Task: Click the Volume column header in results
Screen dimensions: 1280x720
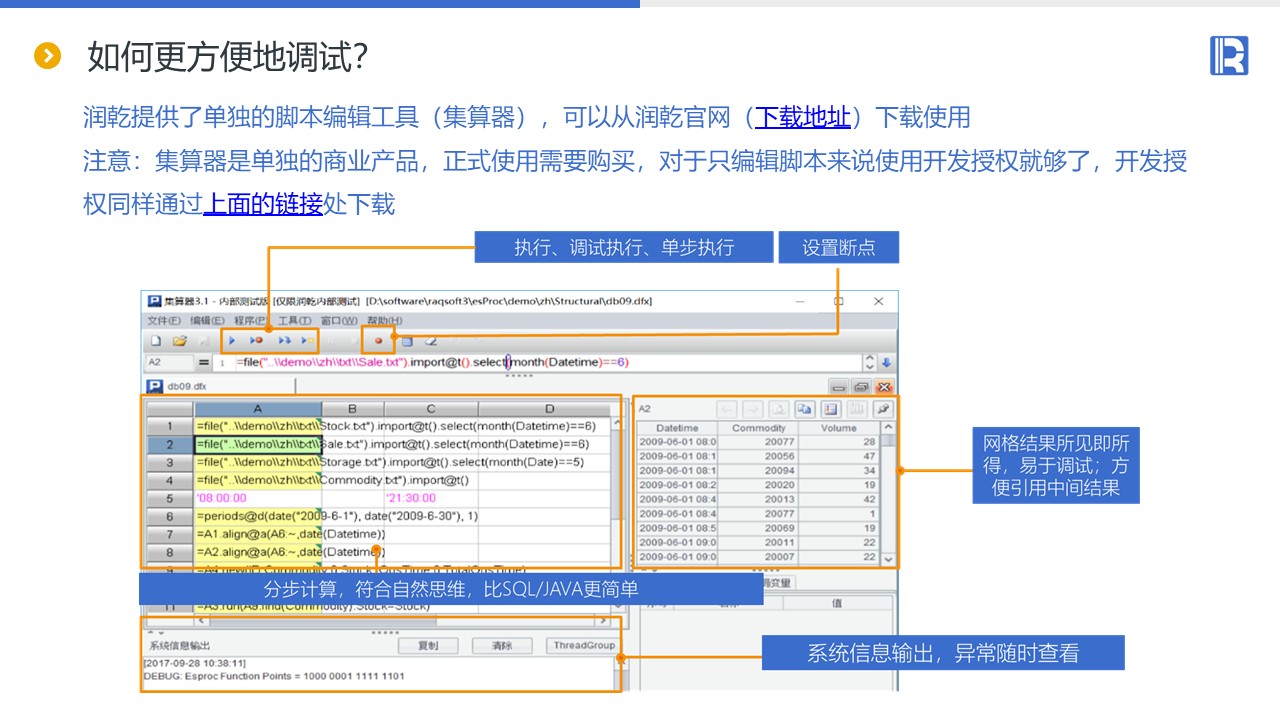Action: coord(839,428)
